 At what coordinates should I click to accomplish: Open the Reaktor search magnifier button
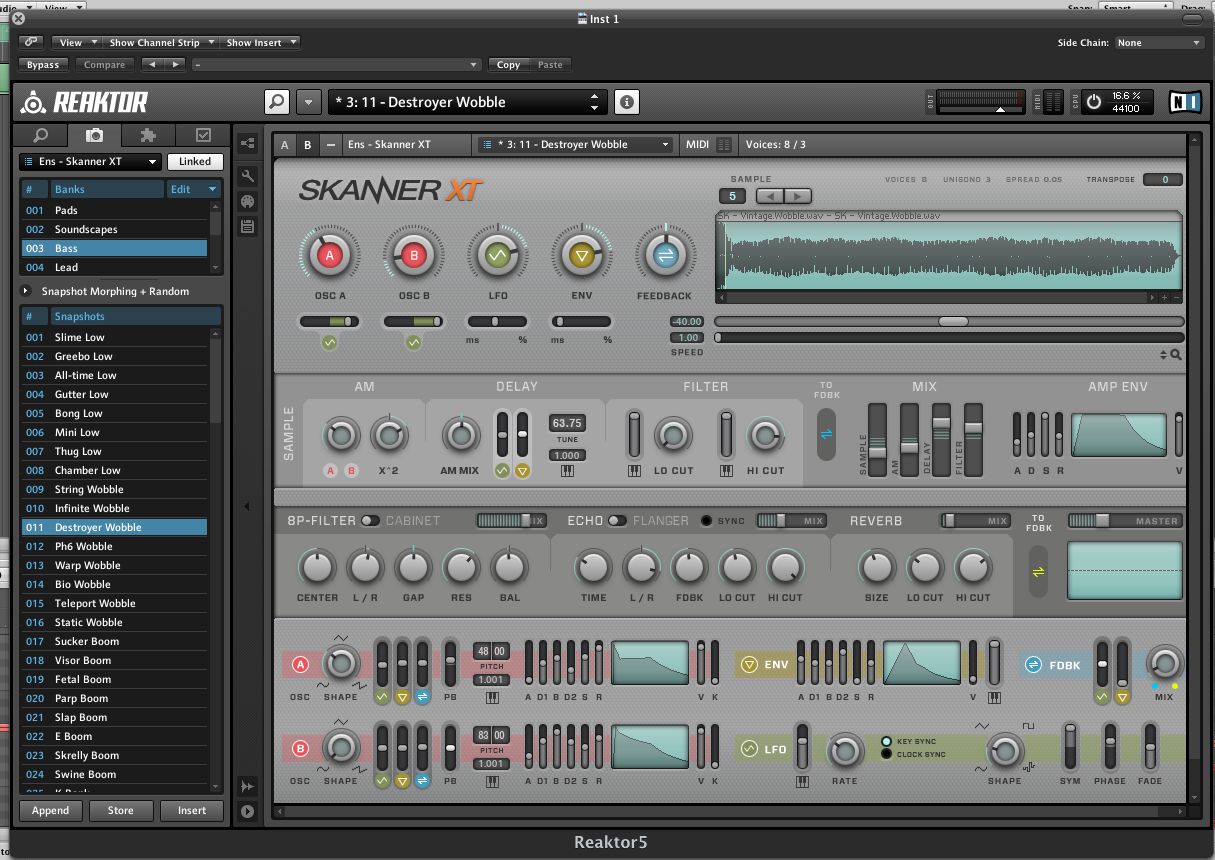(277, 102)
